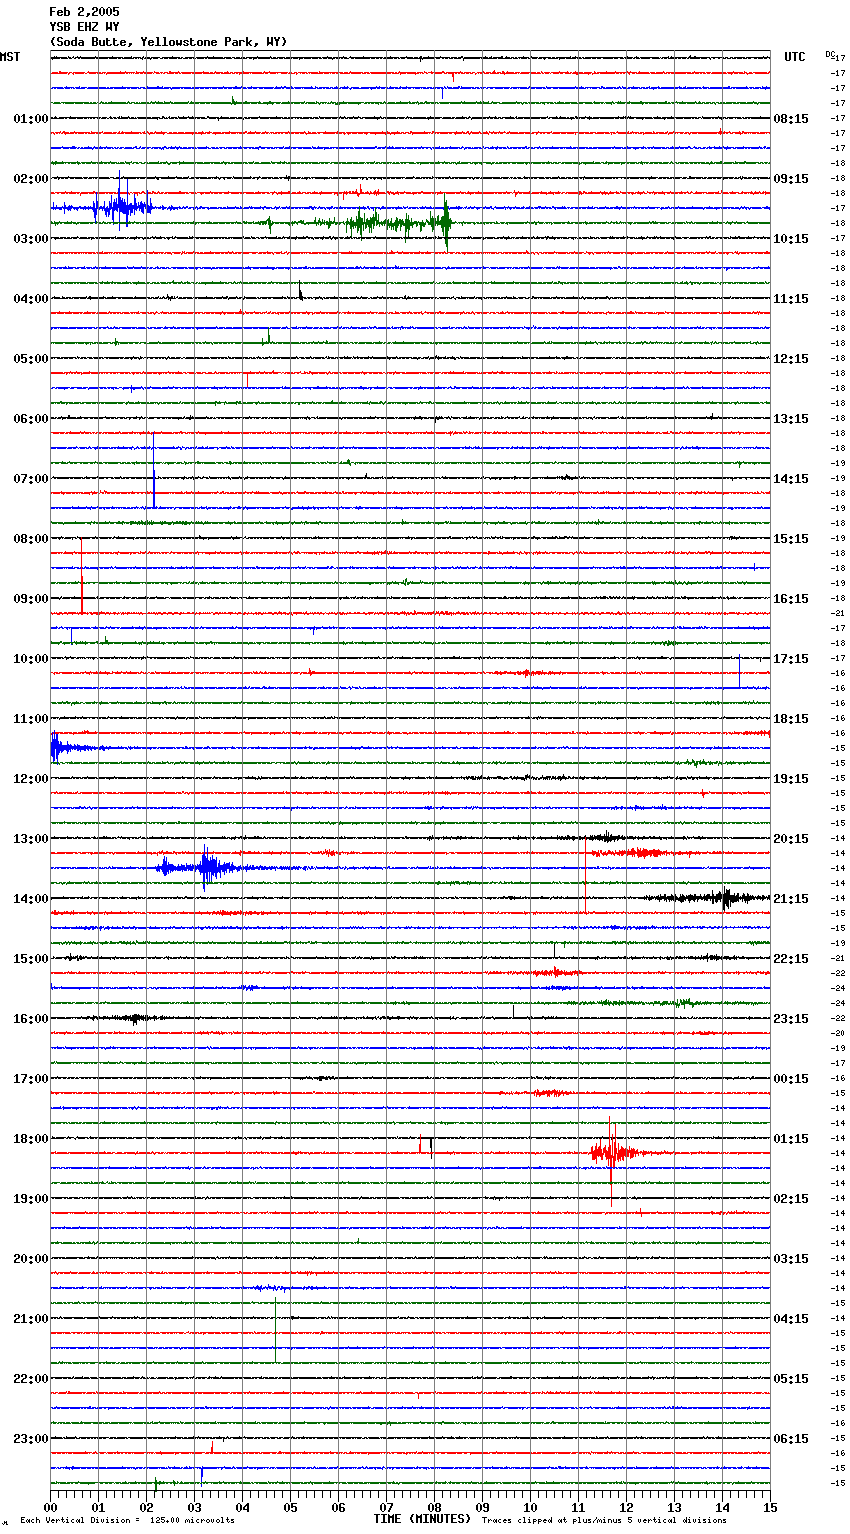
Task: Select the 11:00 MST time label
Action: tap(30, 719)
